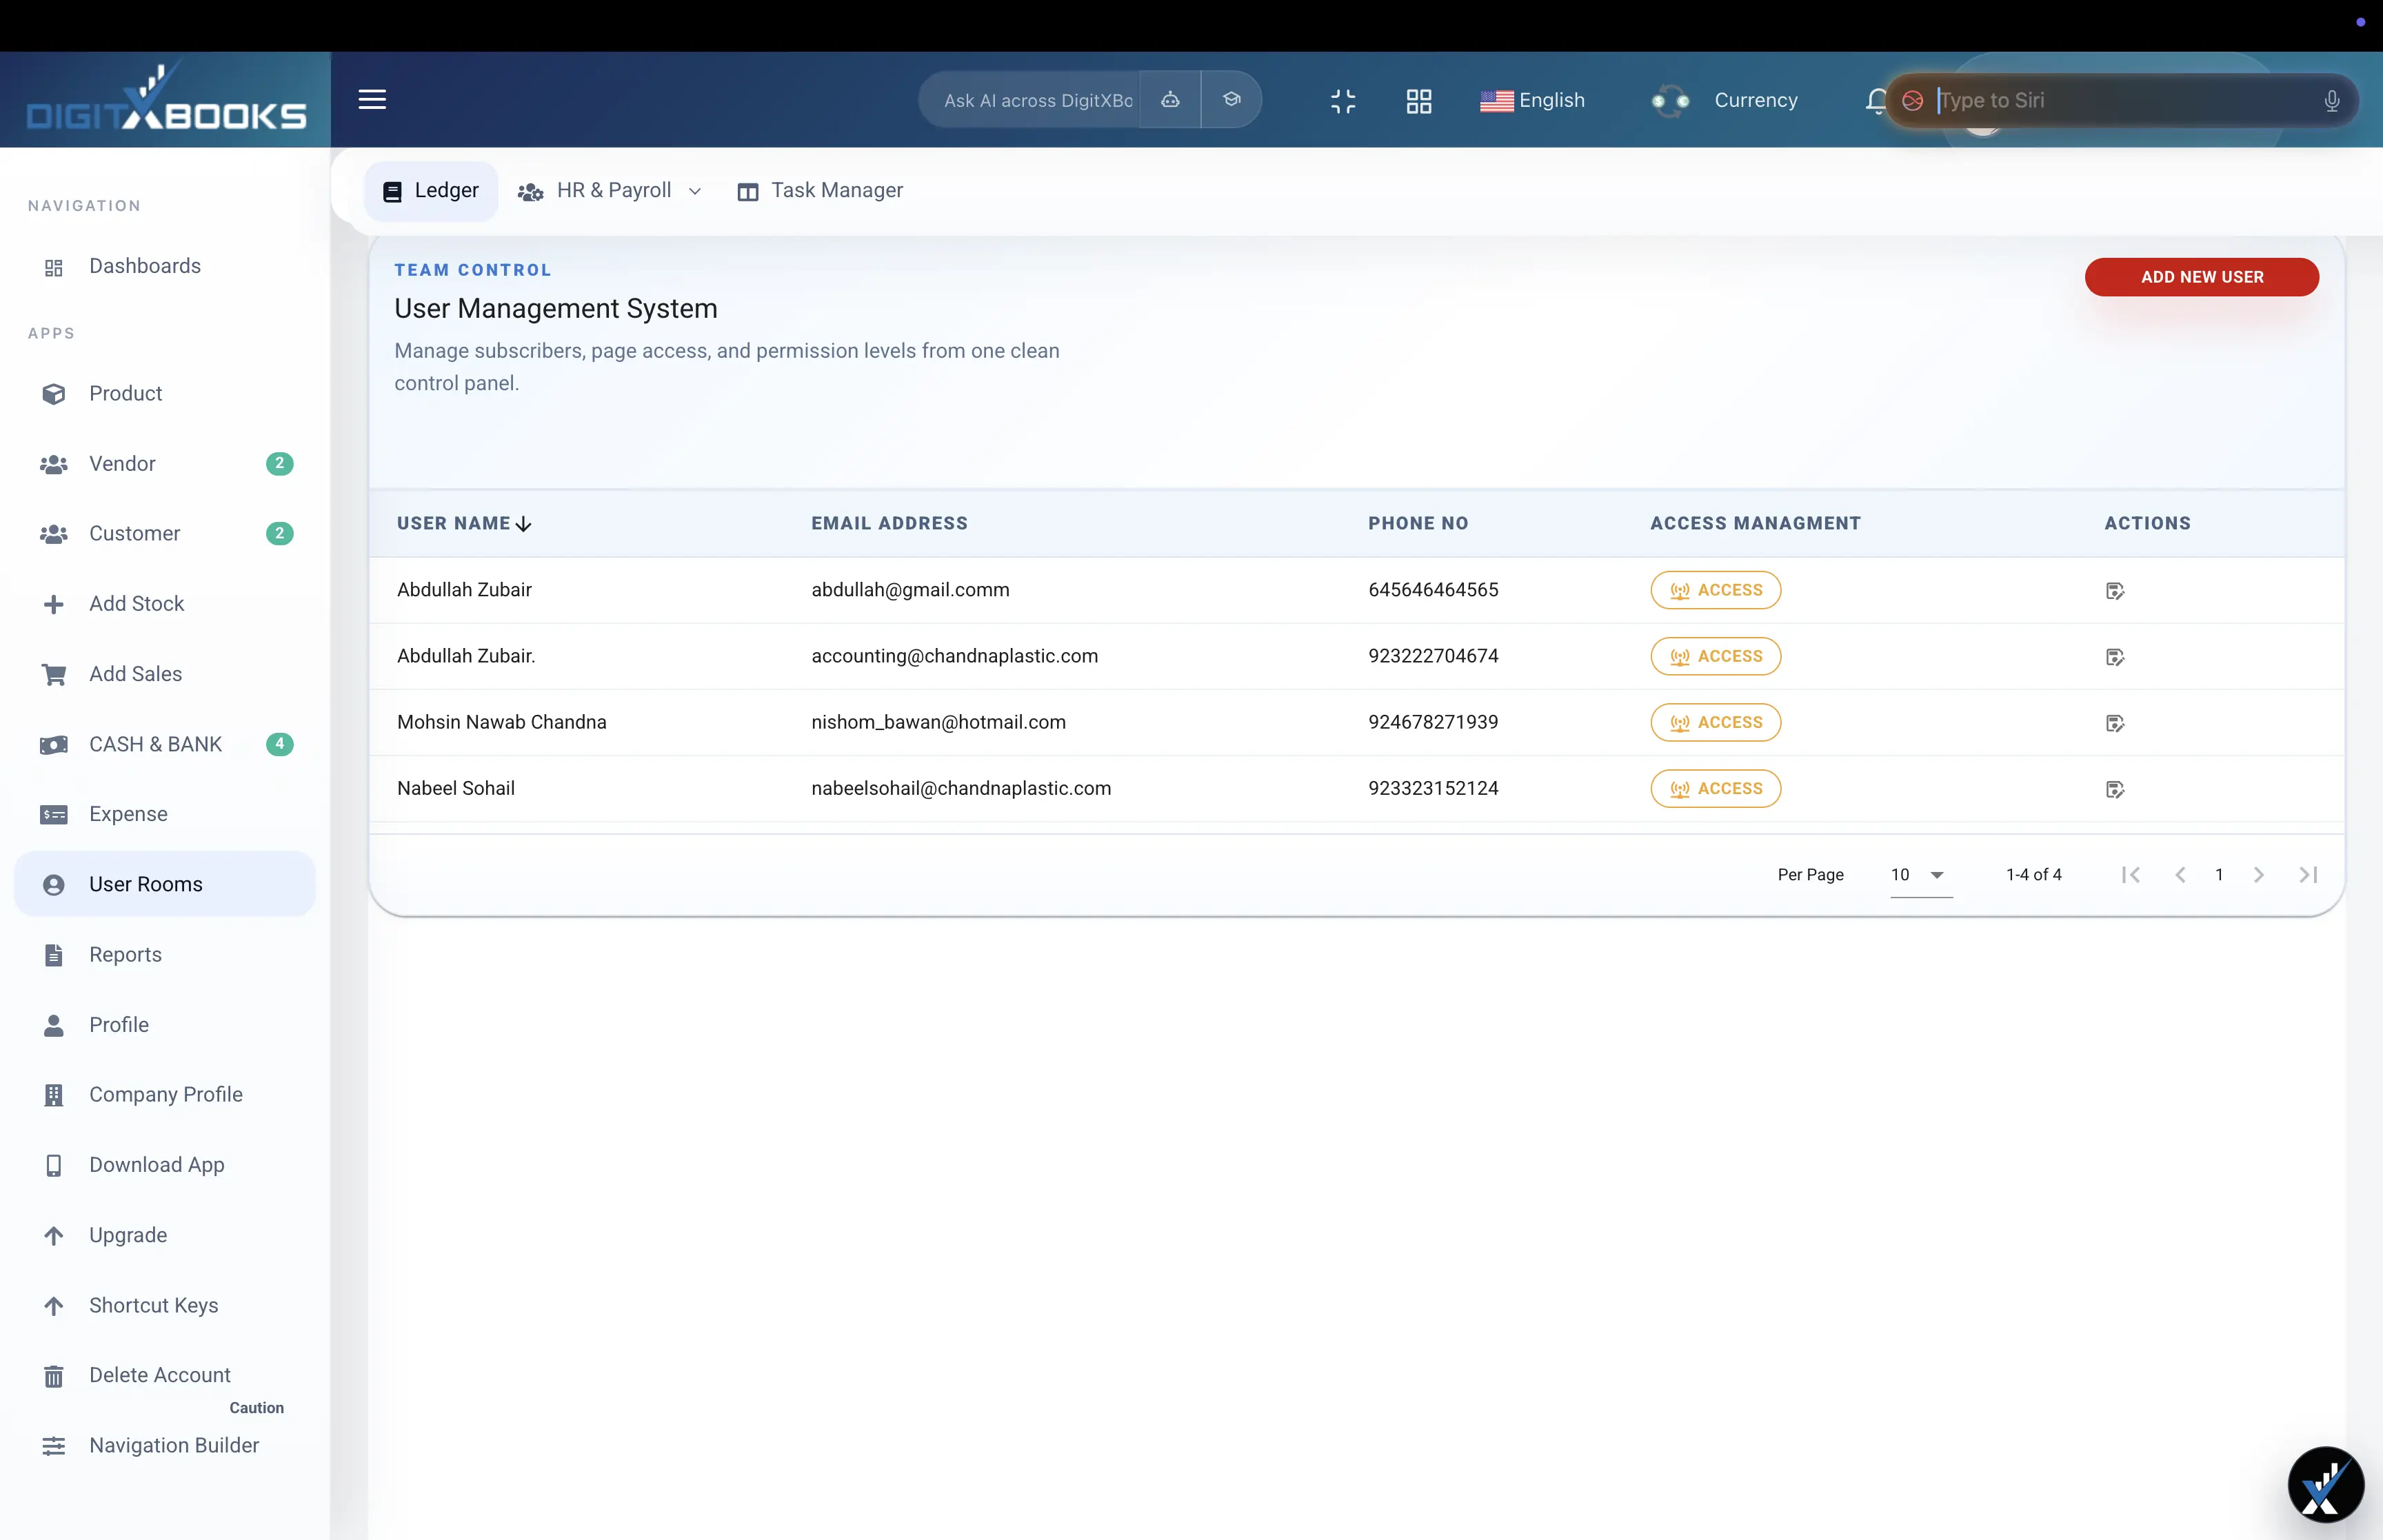Viewport: 2383px width, 1540px height.
Task: Toggle Access for Abdullah Zubair's first account
Action: point(1715,590)
